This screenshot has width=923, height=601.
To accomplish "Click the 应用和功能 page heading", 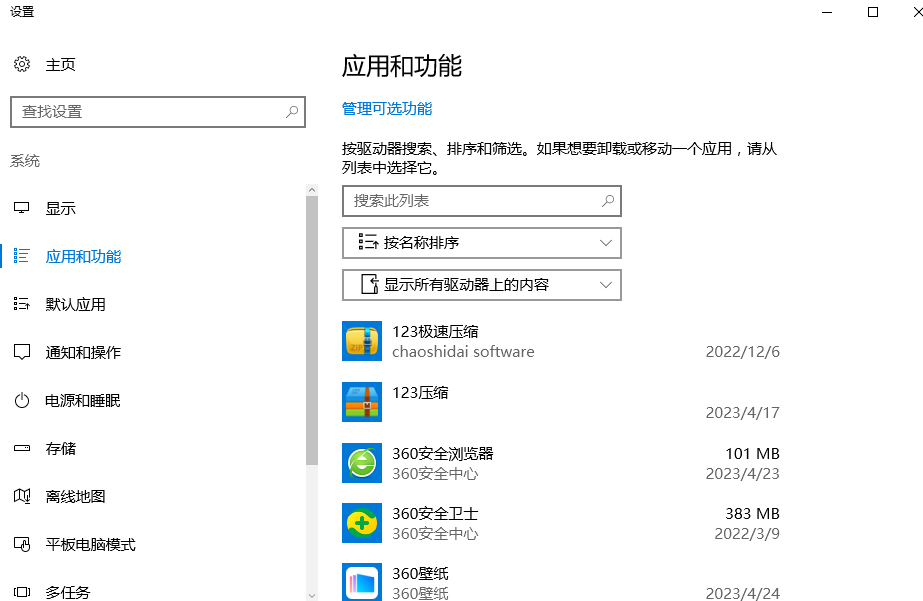I will click(x=402, y=66).
